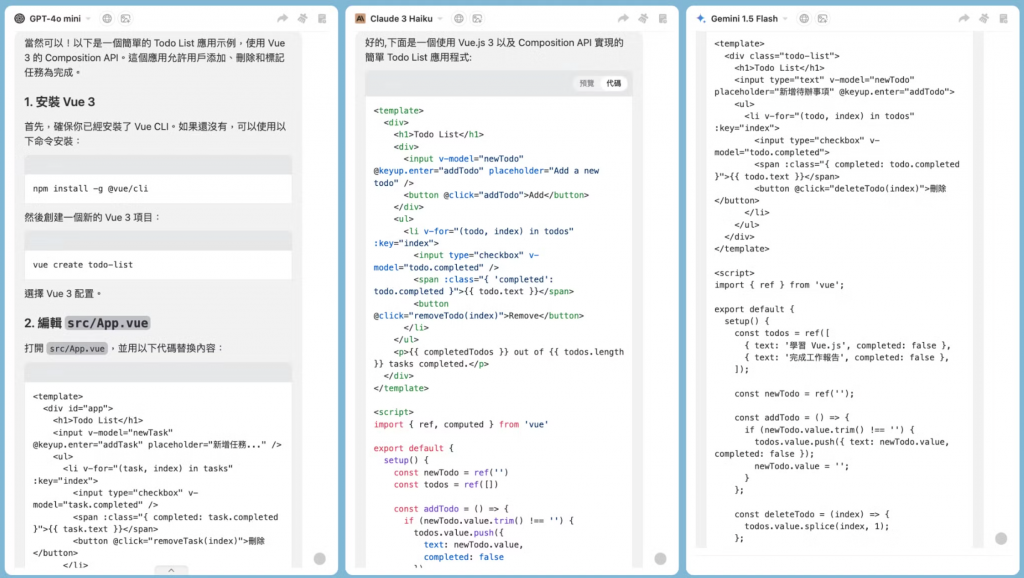Screen dimensions: 1024x578
Task: Share the GPT-4o mini conversation
Action: click(x=282, y=18)
